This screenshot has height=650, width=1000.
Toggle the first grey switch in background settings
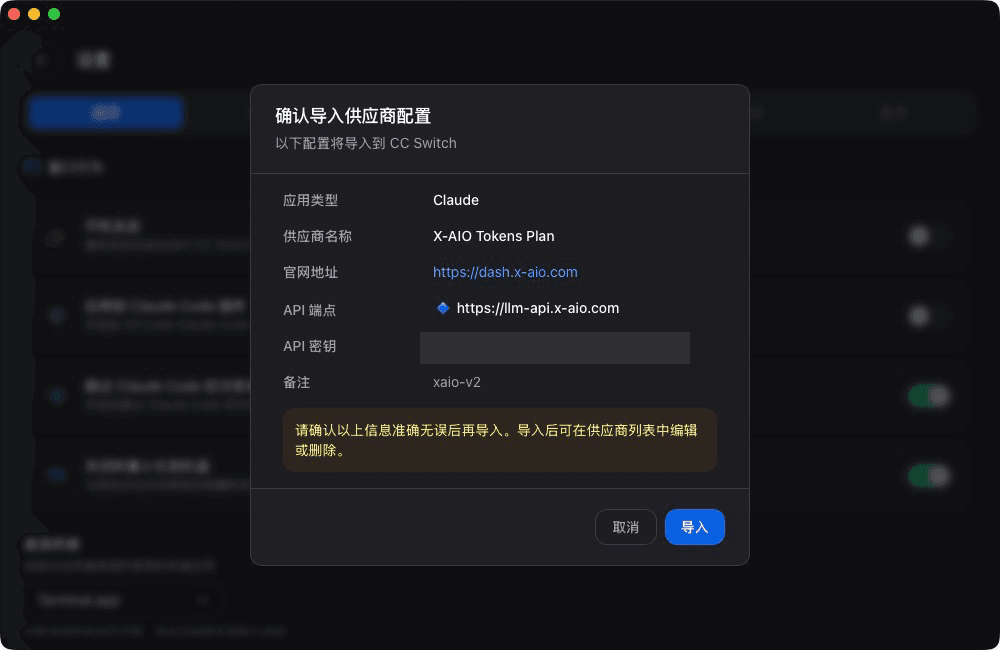929,236
